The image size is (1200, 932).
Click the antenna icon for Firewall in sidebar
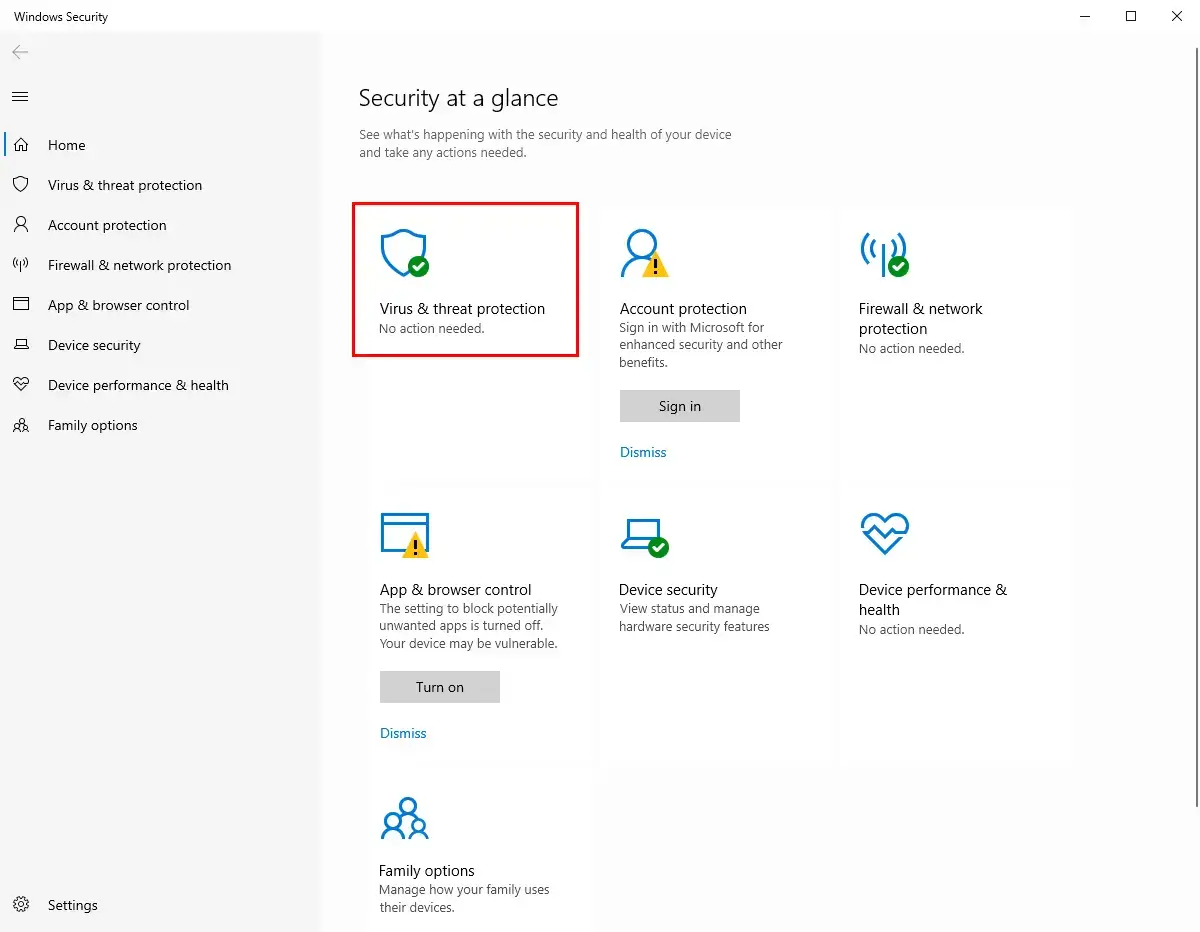tap(20, 265)
